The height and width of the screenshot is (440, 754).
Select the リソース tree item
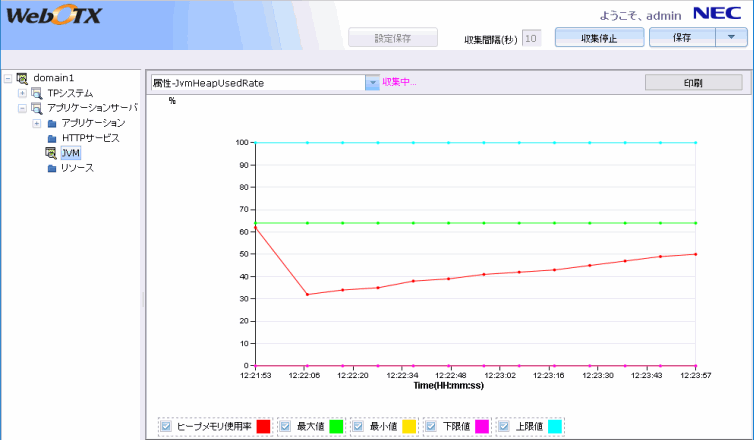tap(77, 168)
